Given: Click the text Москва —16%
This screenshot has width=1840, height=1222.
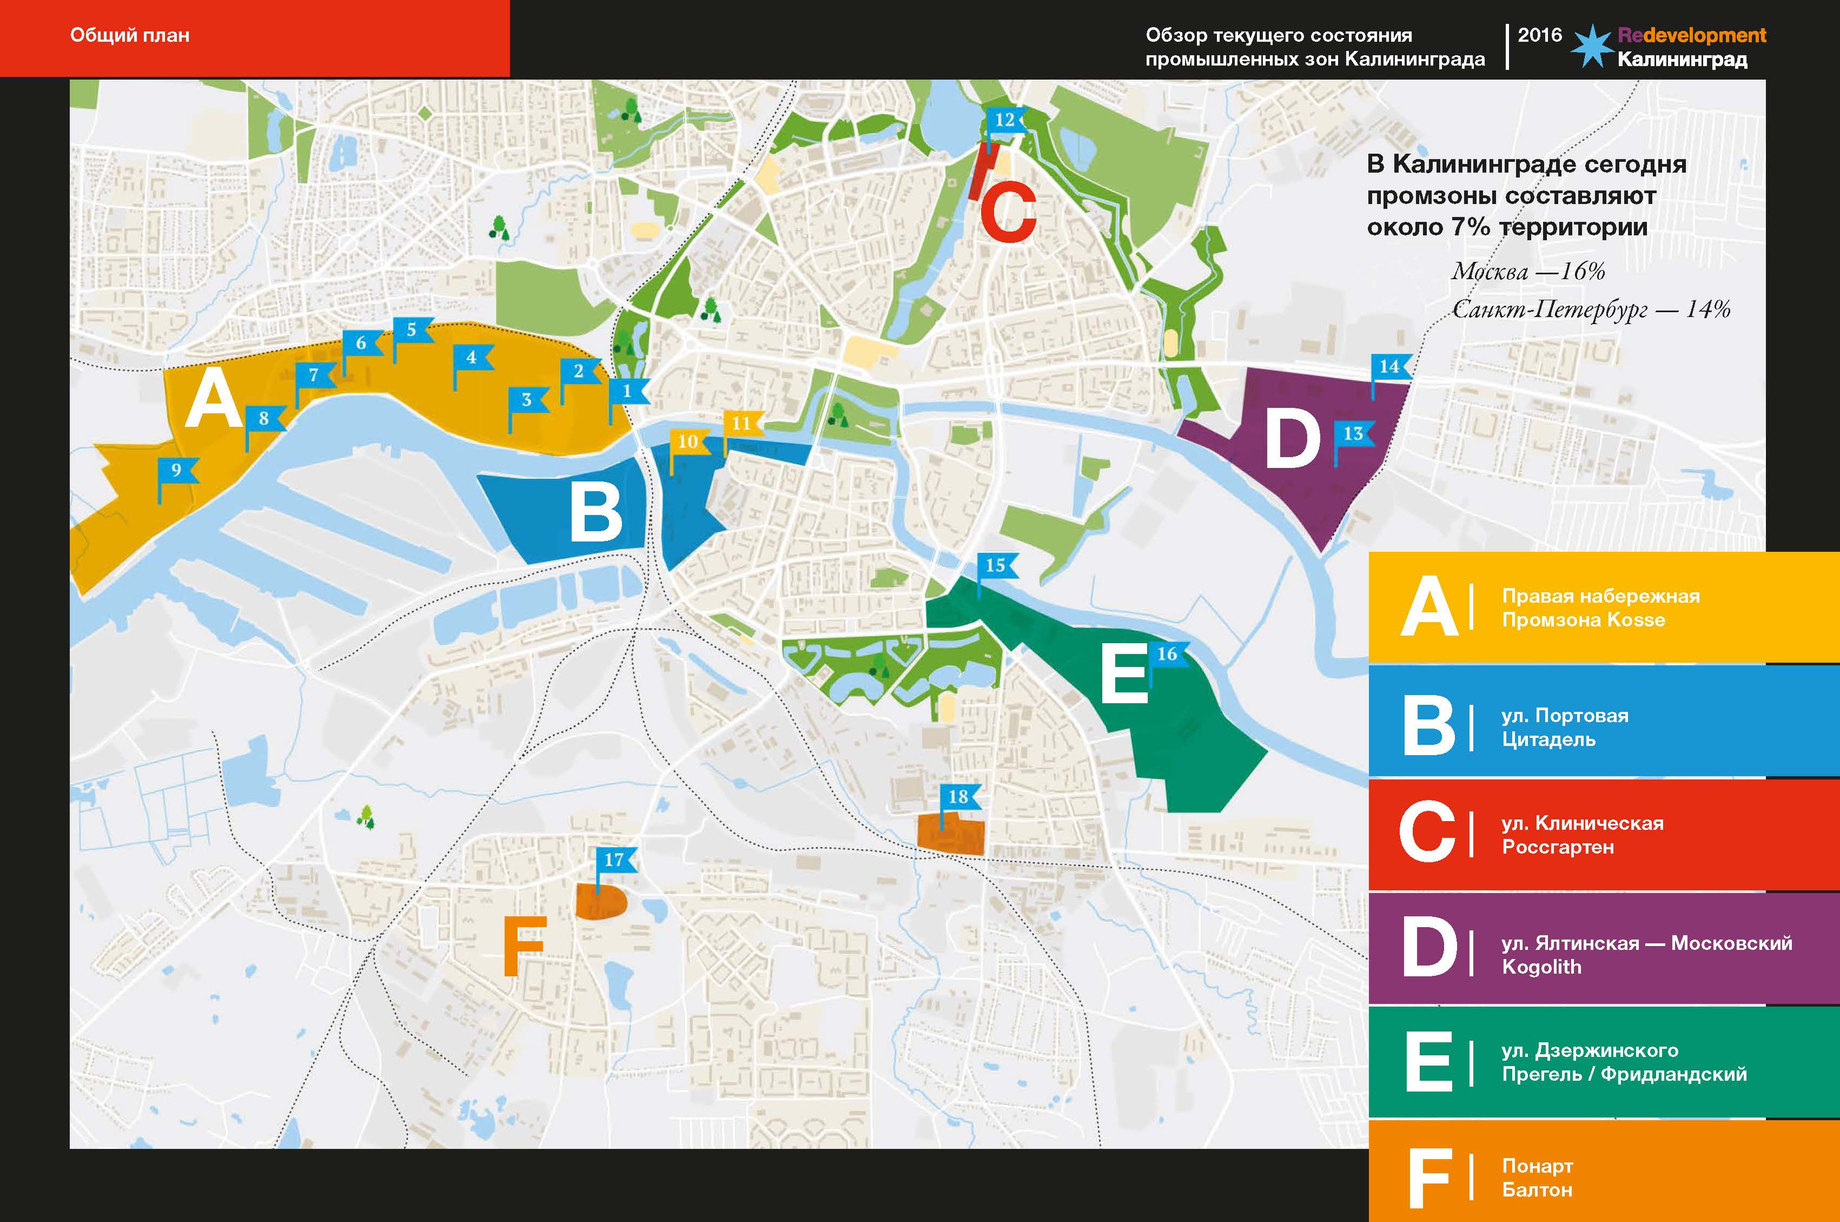Looking at the screenshot, I should 1529,271.
